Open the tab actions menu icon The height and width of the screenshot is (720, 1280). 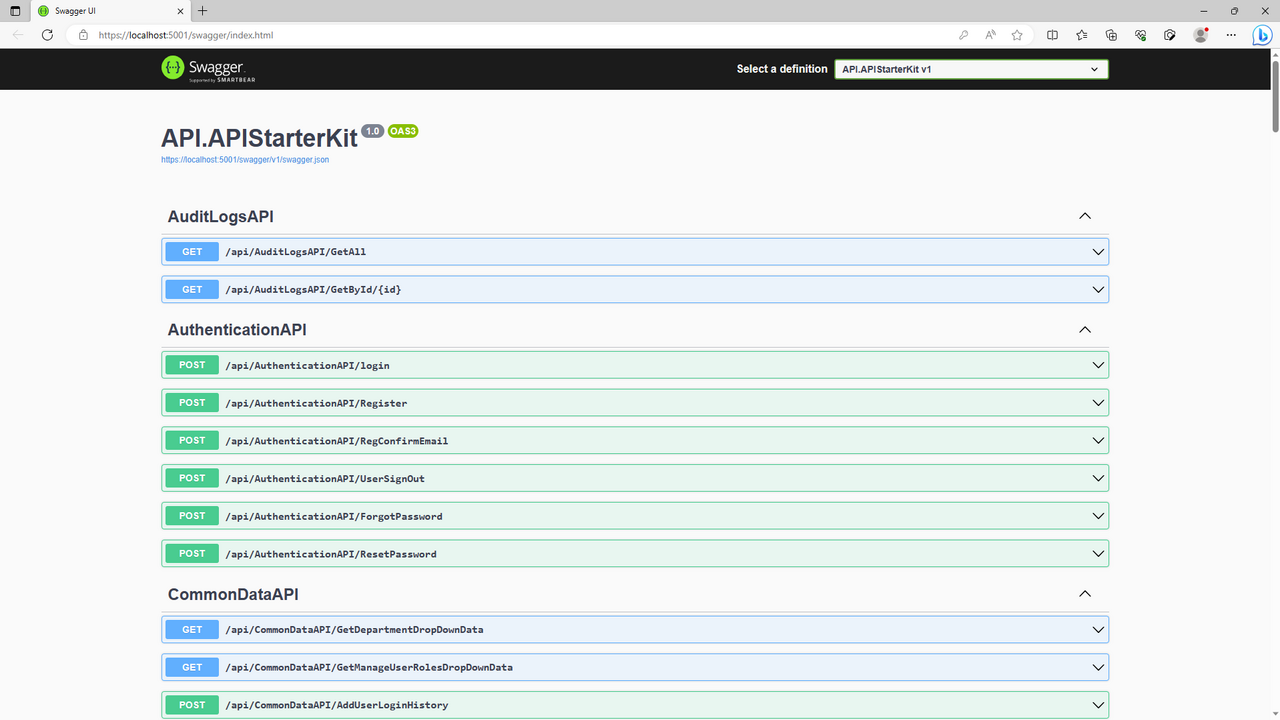tap(14, 11)
